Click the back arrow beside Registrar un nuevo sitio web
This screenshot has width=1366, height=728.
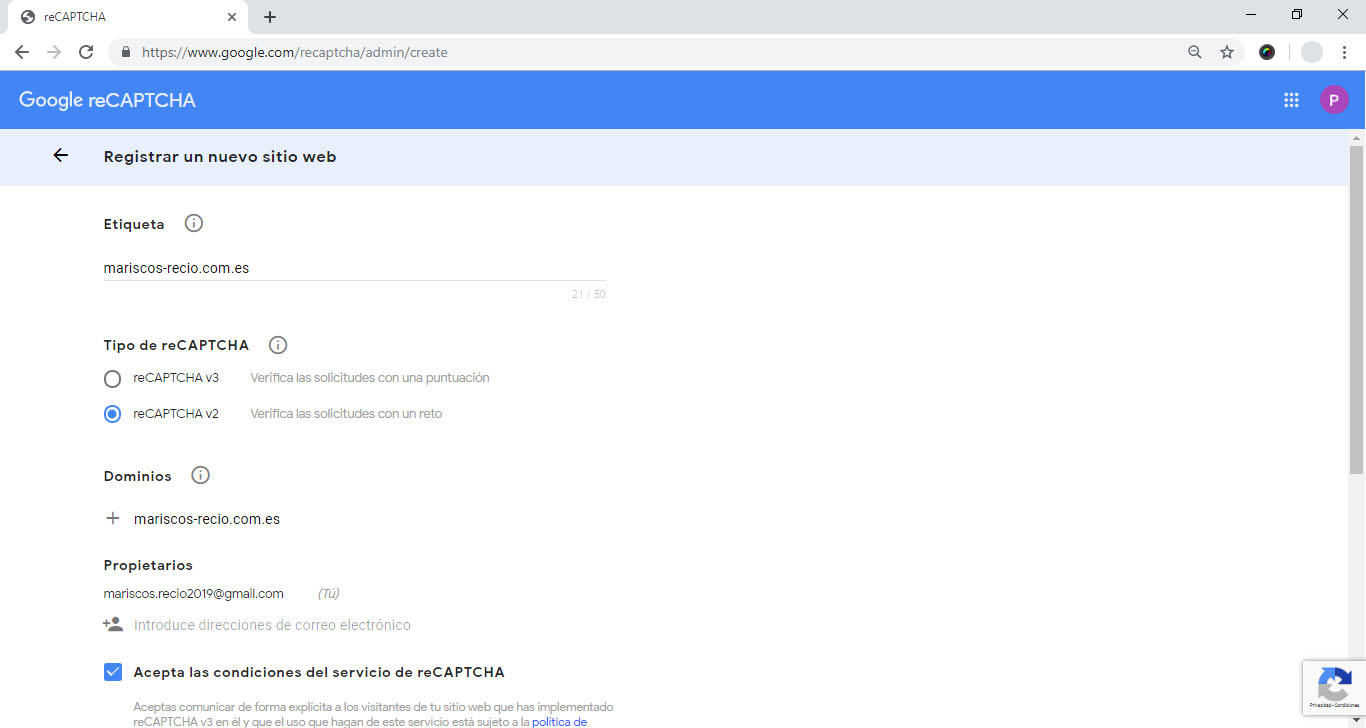click(61, 155)
